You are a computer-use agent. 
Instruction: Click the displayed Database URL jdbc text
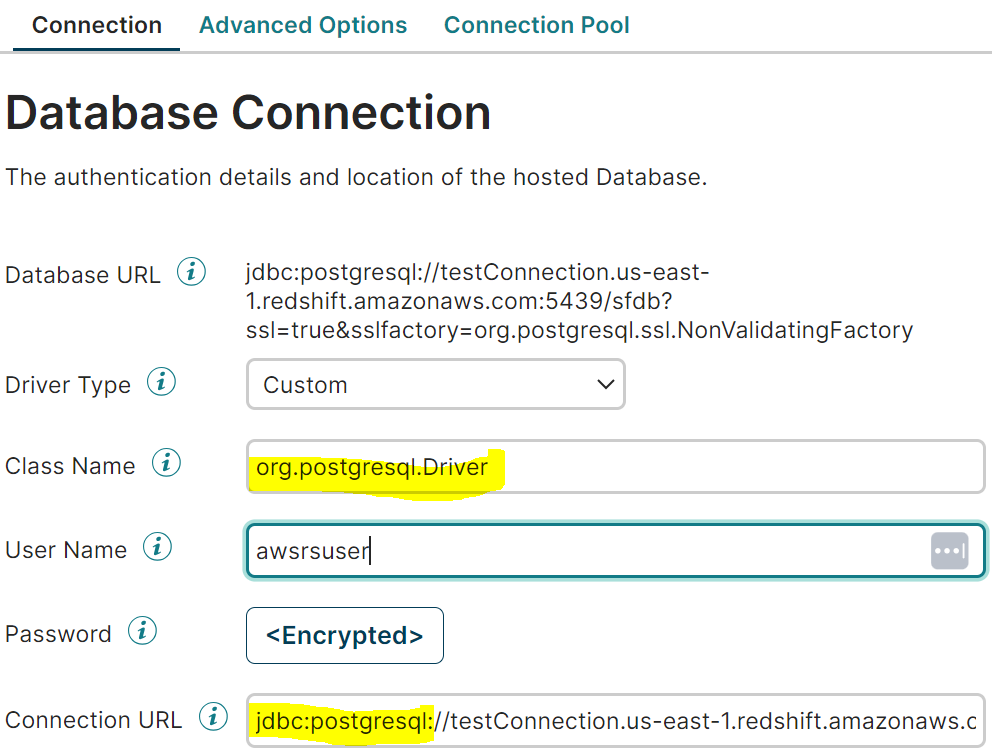tap(578, 301)
